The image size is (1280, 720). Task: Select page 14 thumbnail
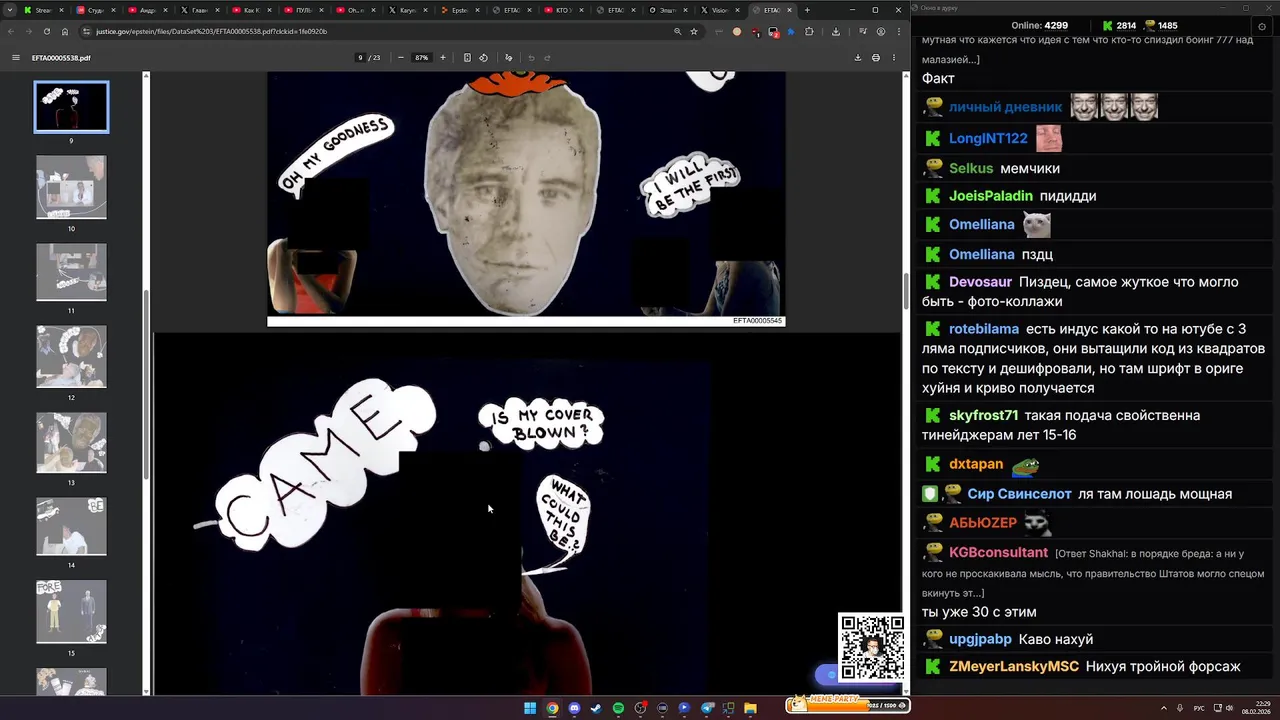click(x=71, y=526)
